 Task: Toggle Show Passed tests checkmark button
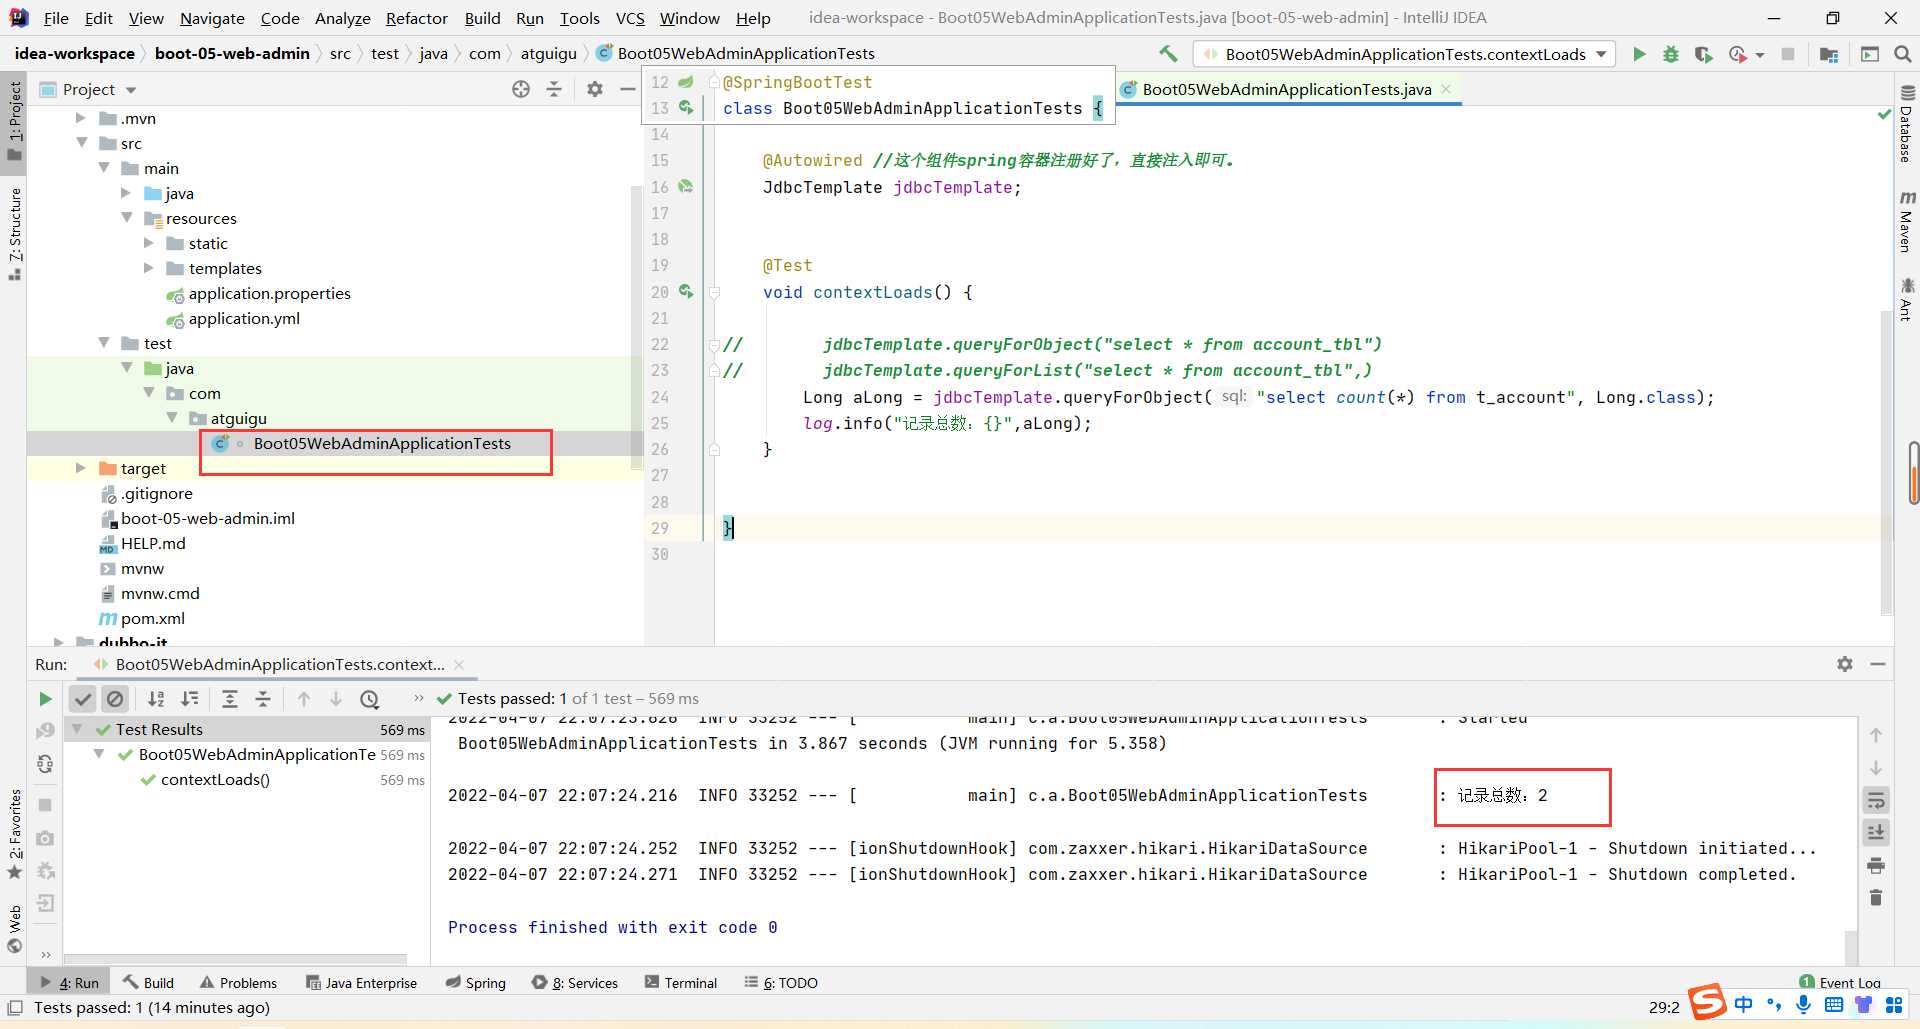[83, 699]
